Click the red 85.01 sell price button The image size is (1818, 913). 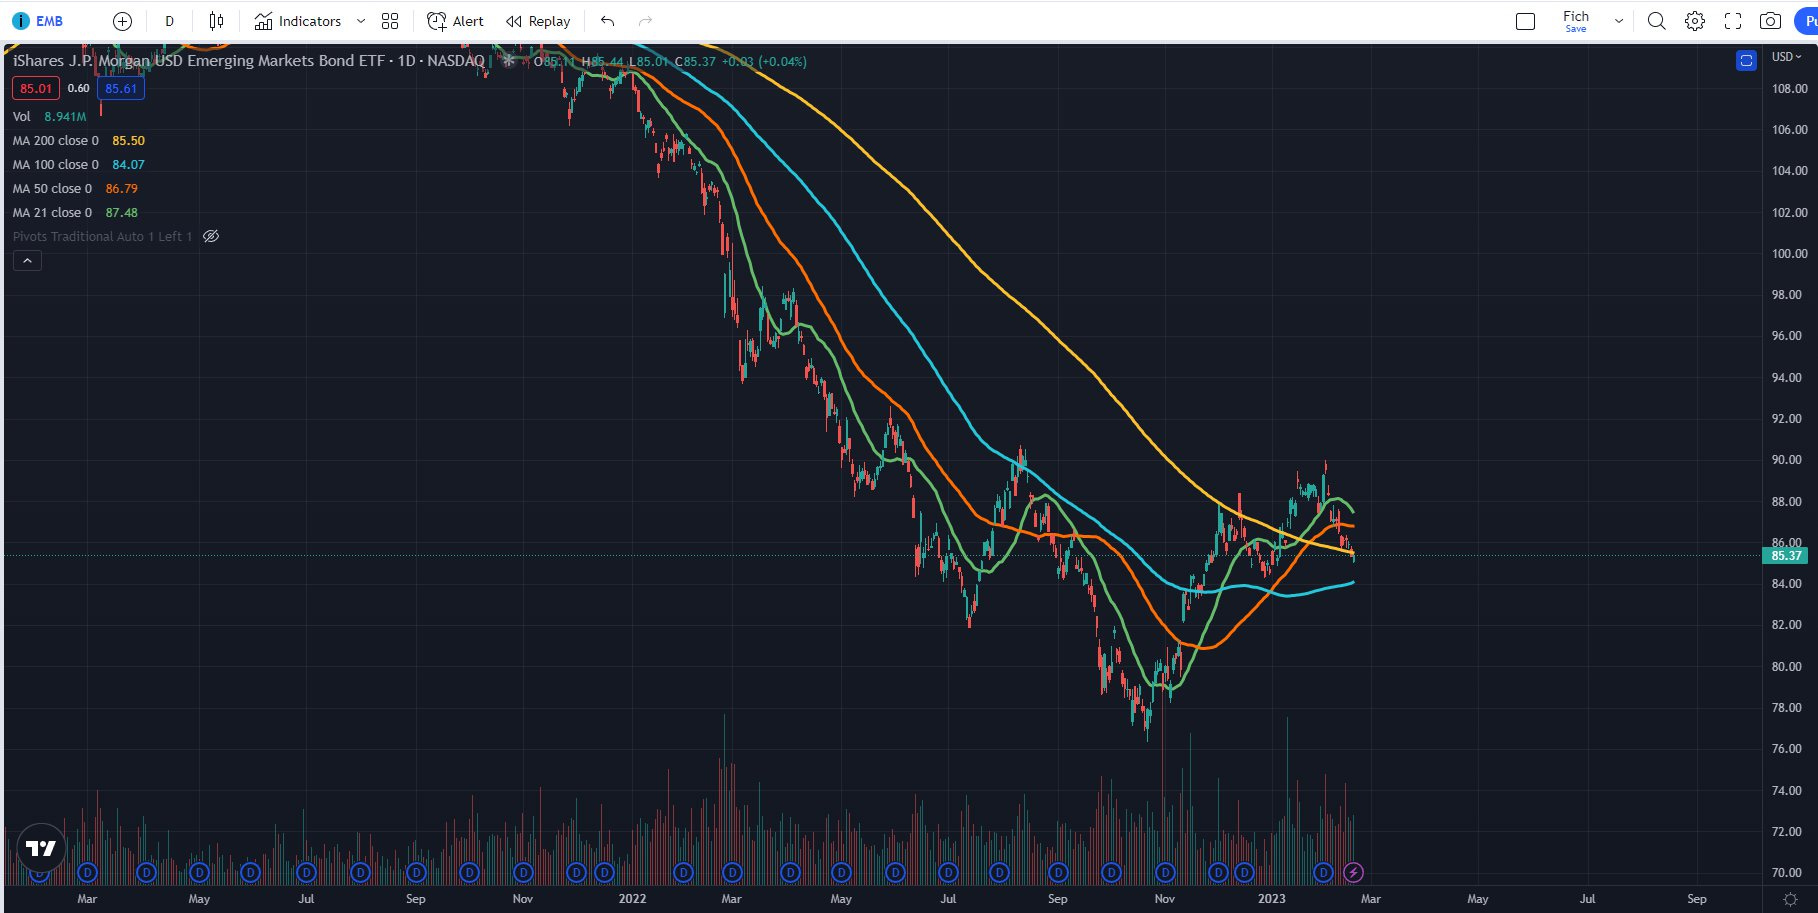36,88
